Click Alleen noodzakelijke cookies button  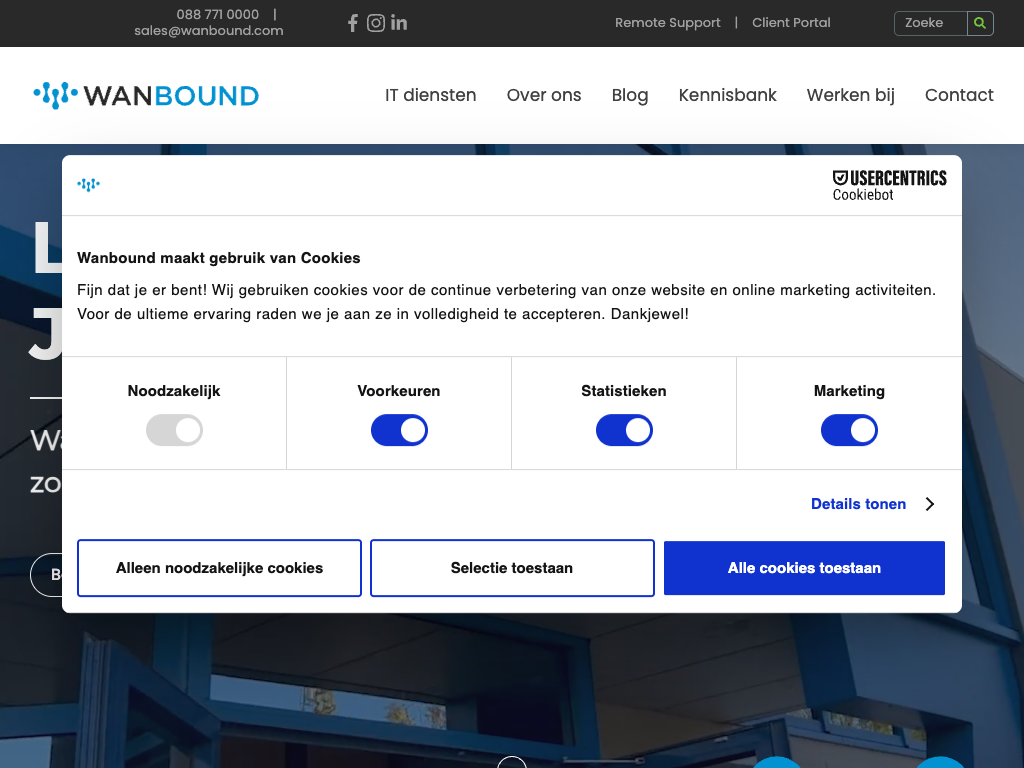(219, 568)
